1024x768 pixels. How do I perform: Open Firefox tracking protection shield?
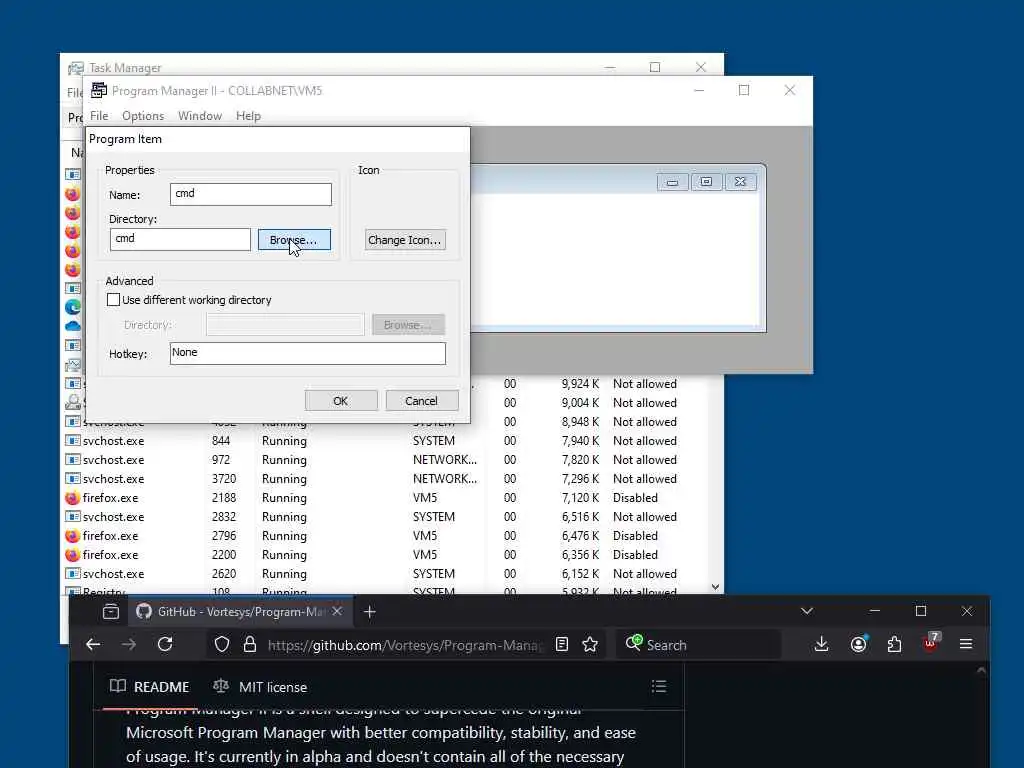222,645
